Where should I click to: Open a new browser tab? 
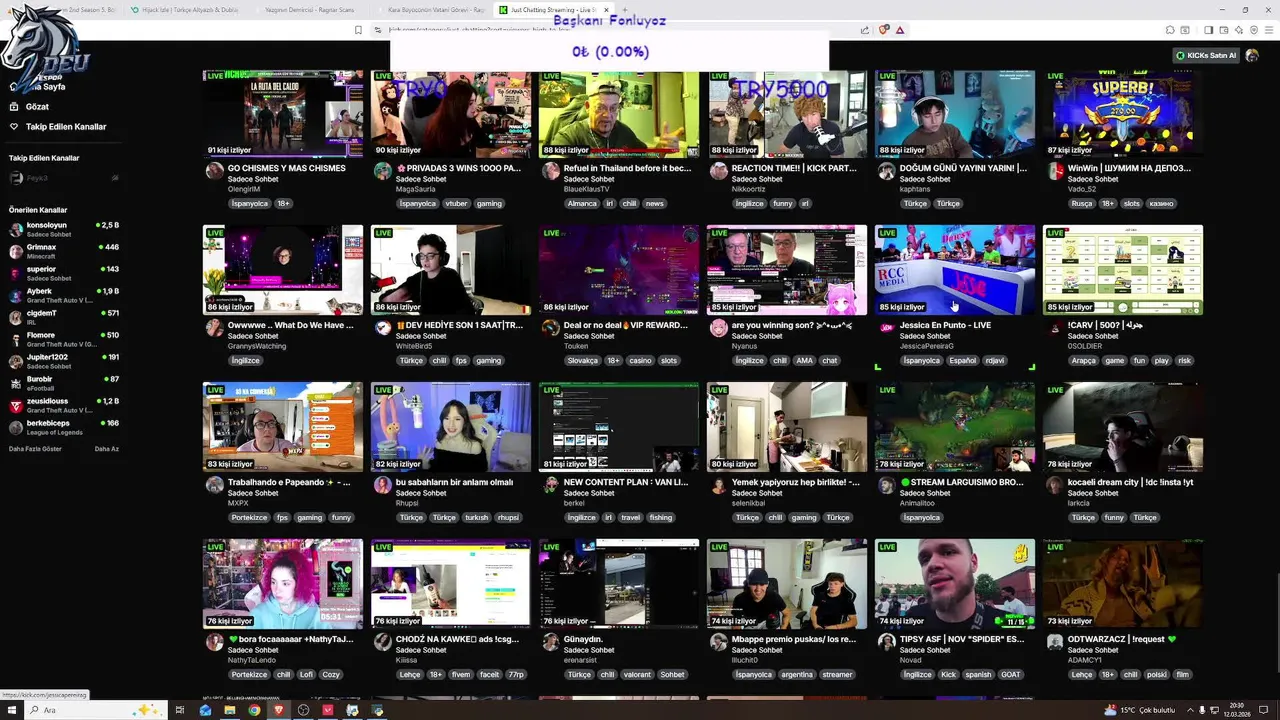[x=625, y=9]
